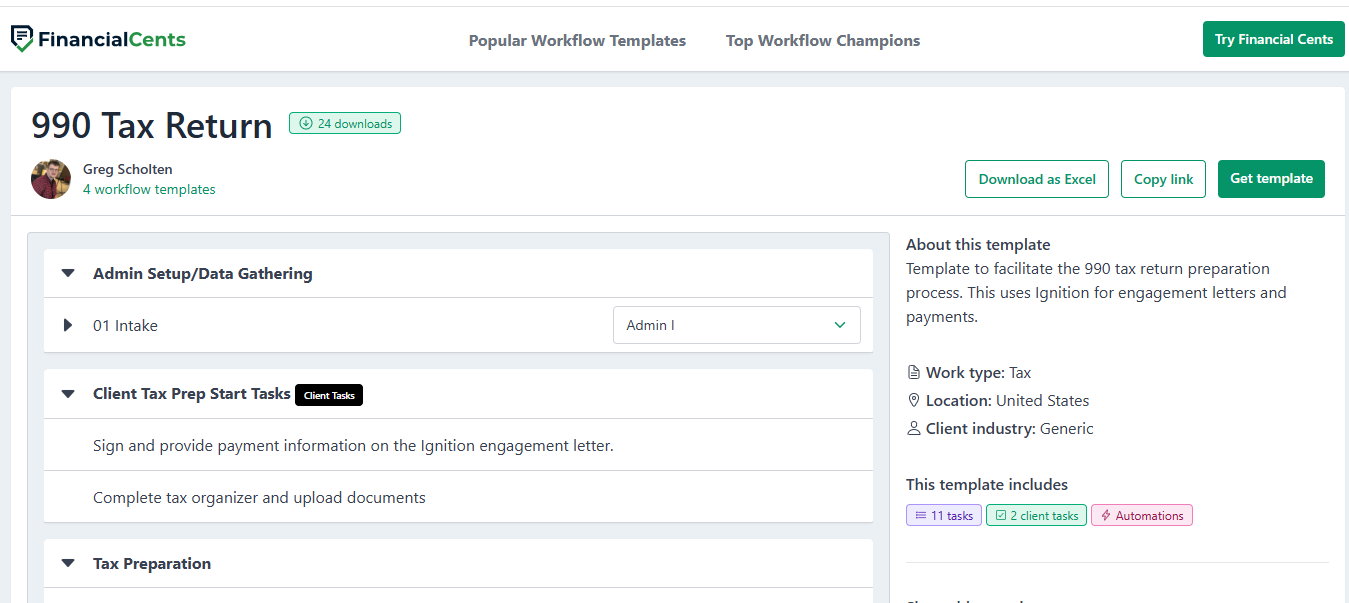Click Download as Excel button
This screenshot has height=603, width=1349.
(x=1037, y=179)
